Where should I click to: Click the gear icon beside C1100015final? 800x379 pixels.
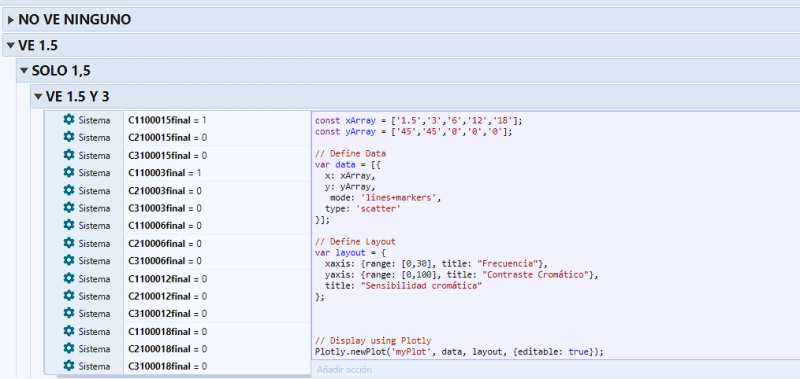point(69,119)
